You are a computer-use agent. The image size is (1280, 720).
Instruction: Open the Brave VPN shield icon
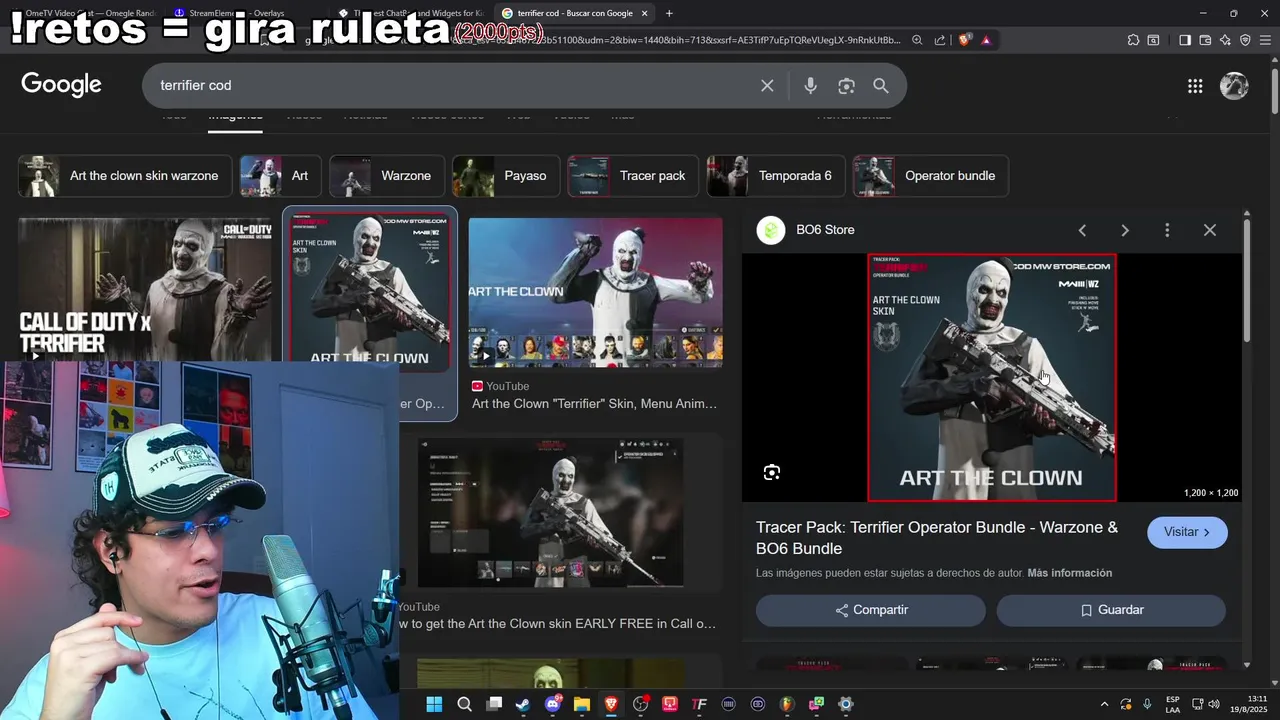coord(1245,40)
